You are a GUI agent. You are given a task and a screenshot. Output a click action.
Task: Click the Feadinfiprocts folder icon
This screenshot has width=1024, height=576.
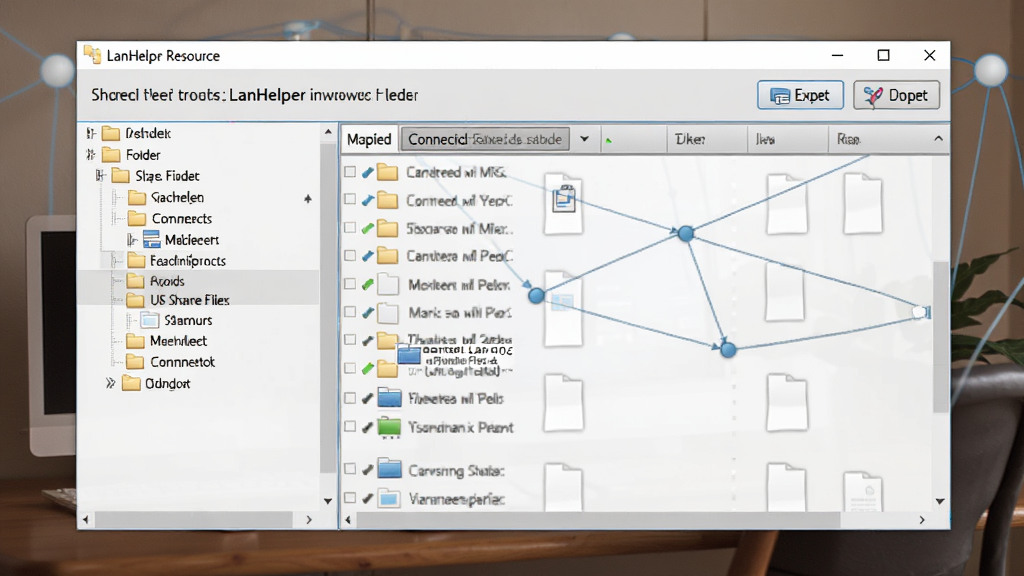tap(136, 261)
